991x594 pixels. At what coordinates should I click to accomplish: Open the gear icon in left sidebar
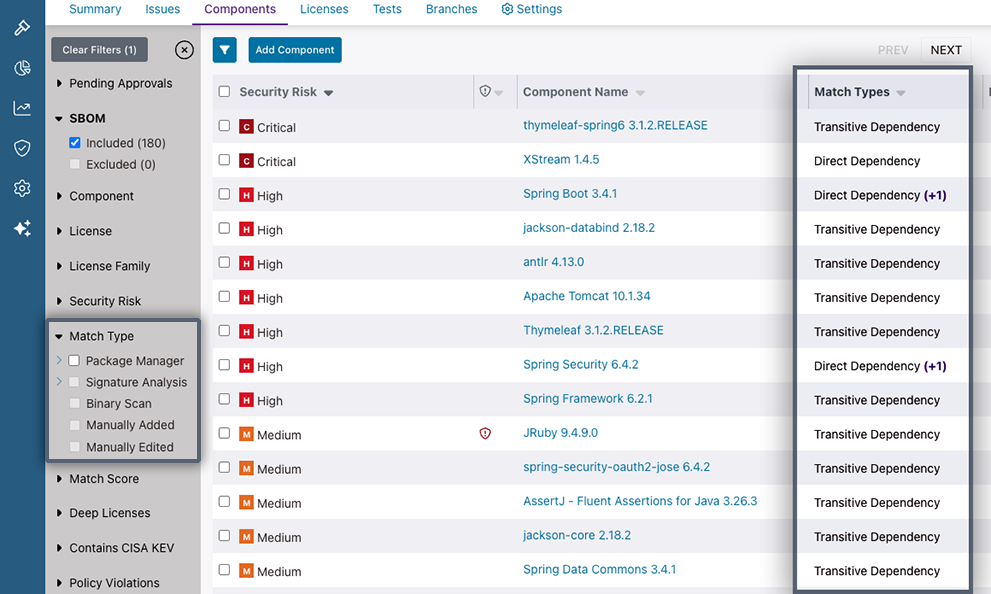coord(22,188)
